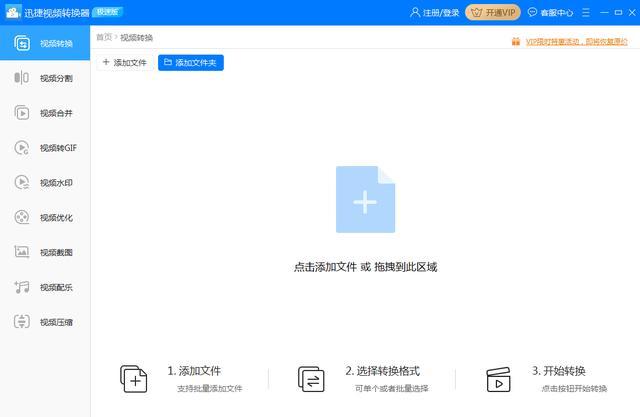Click the user avatar icon near 注册/登录
This screenshot has height=417, width=640.
415,12
